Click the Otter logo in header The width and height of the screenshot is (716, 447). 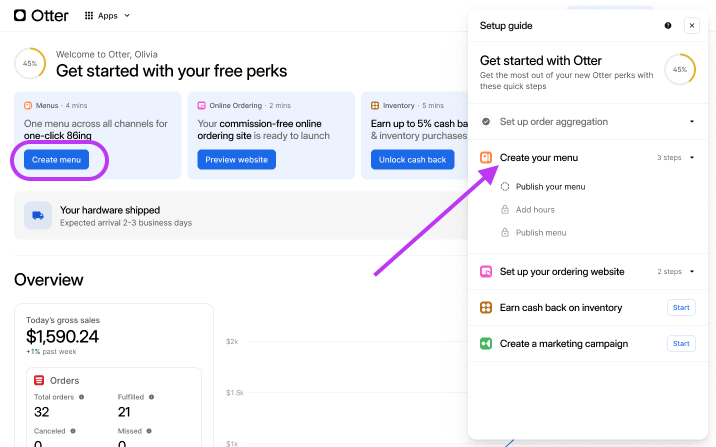click(x=40, y=15)
